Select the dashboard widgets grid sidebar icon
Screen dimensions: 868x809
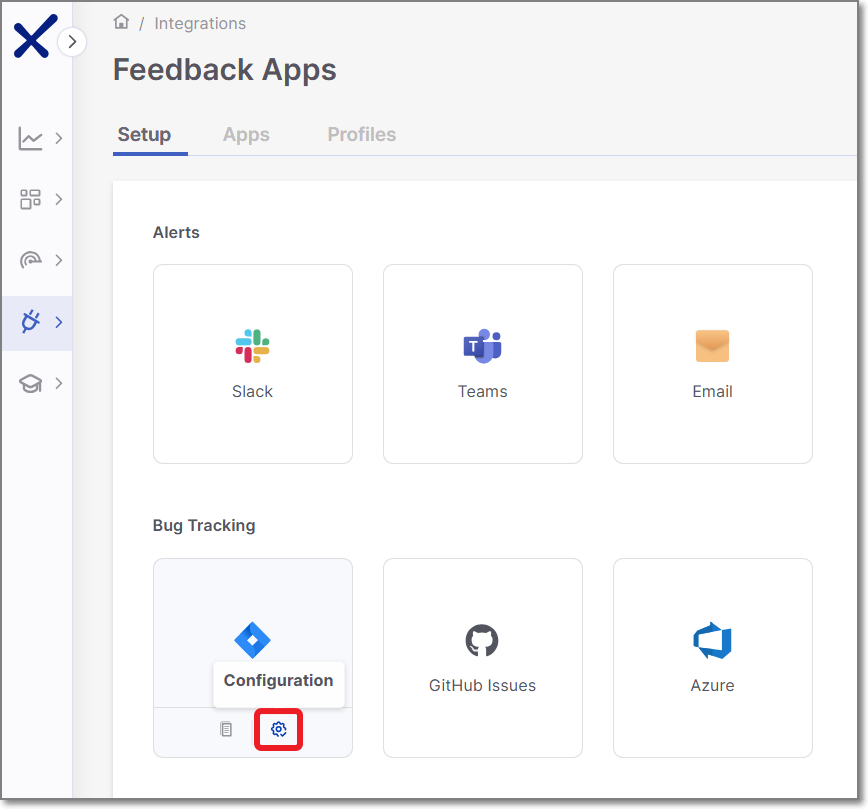[x=31, y=199]
